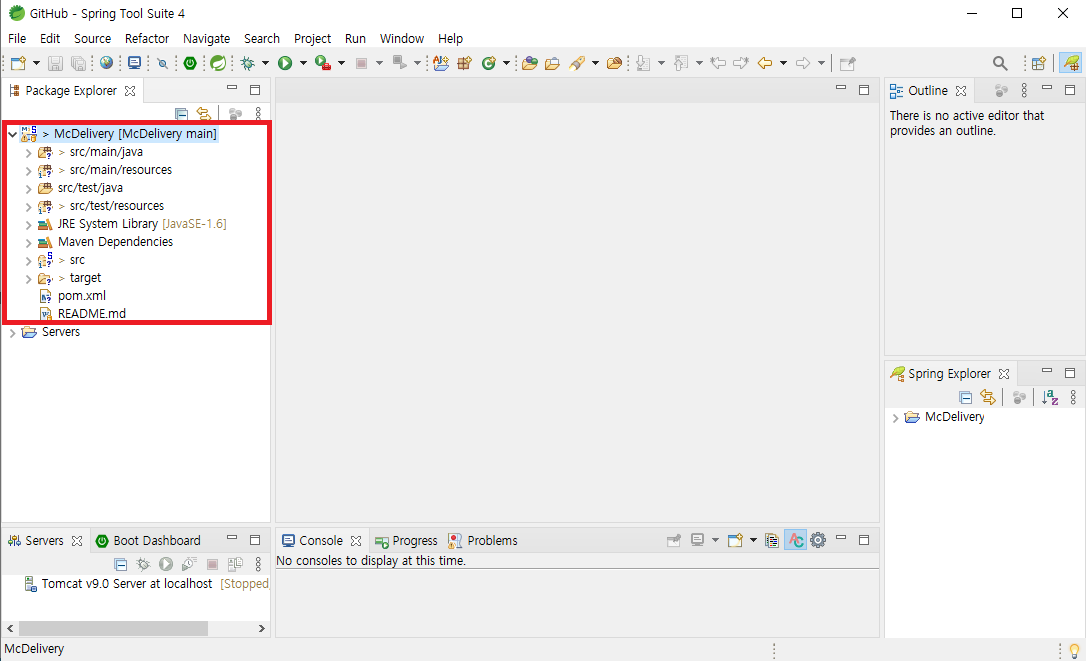Image resolution: width=1086 pixels, height=661 pixels.
Task: Select Tomcat v9.0 Server at localhost
Action: point(127,584)
